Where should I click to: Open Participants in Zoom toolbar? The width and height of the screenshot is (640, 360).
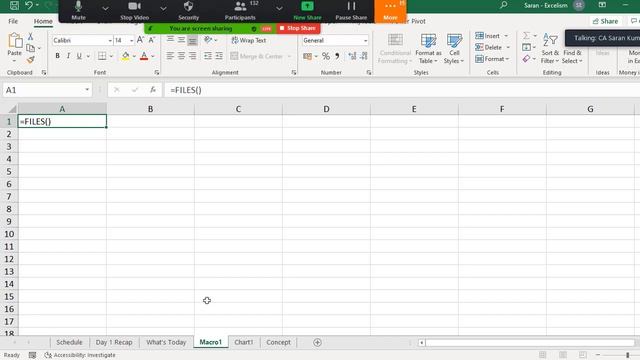(240, 11)
